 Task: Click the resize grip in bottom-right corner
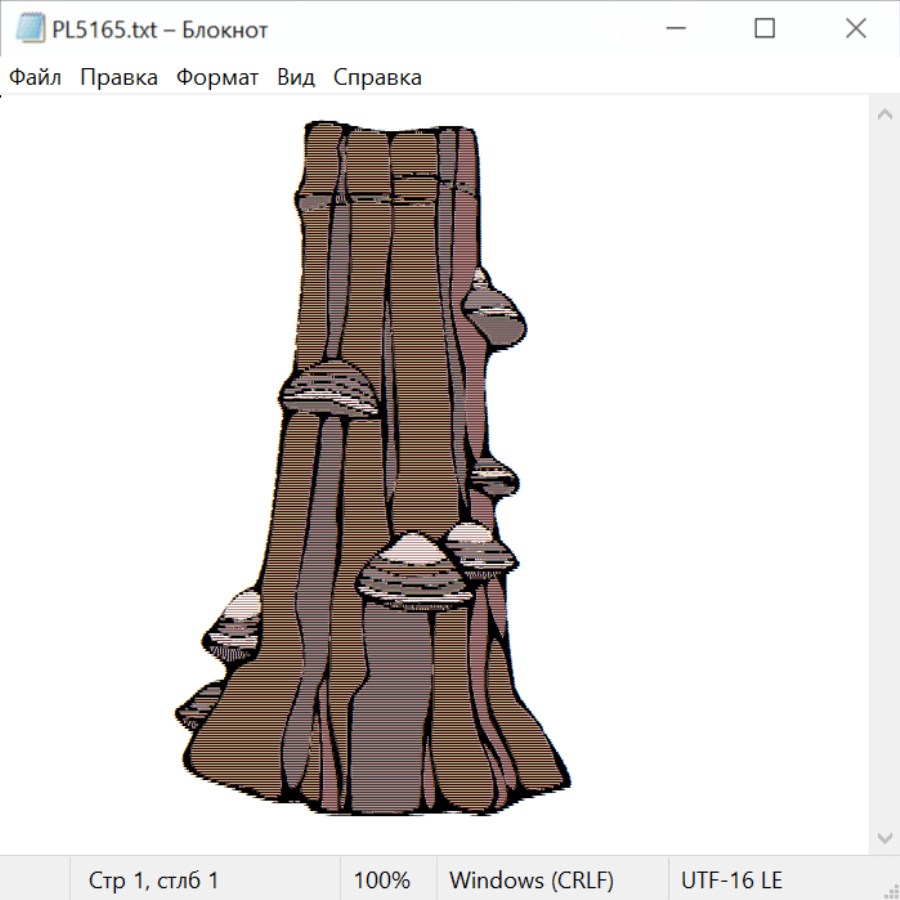[891, 891]
